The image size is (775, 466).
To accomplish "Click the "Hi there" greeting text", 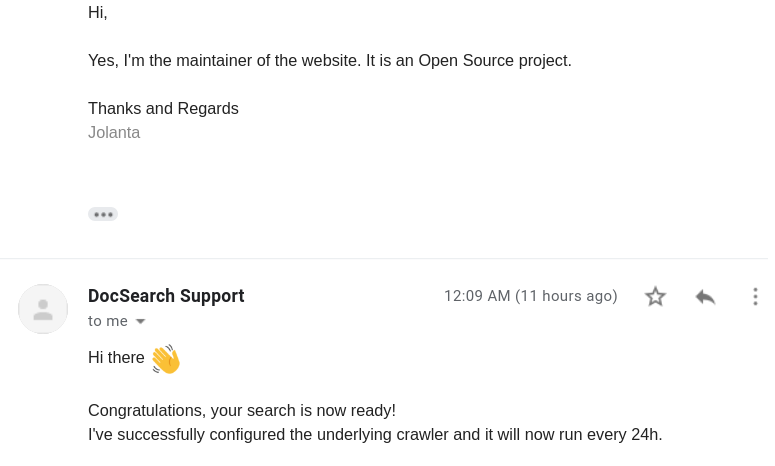I will (x=116, y=357).
